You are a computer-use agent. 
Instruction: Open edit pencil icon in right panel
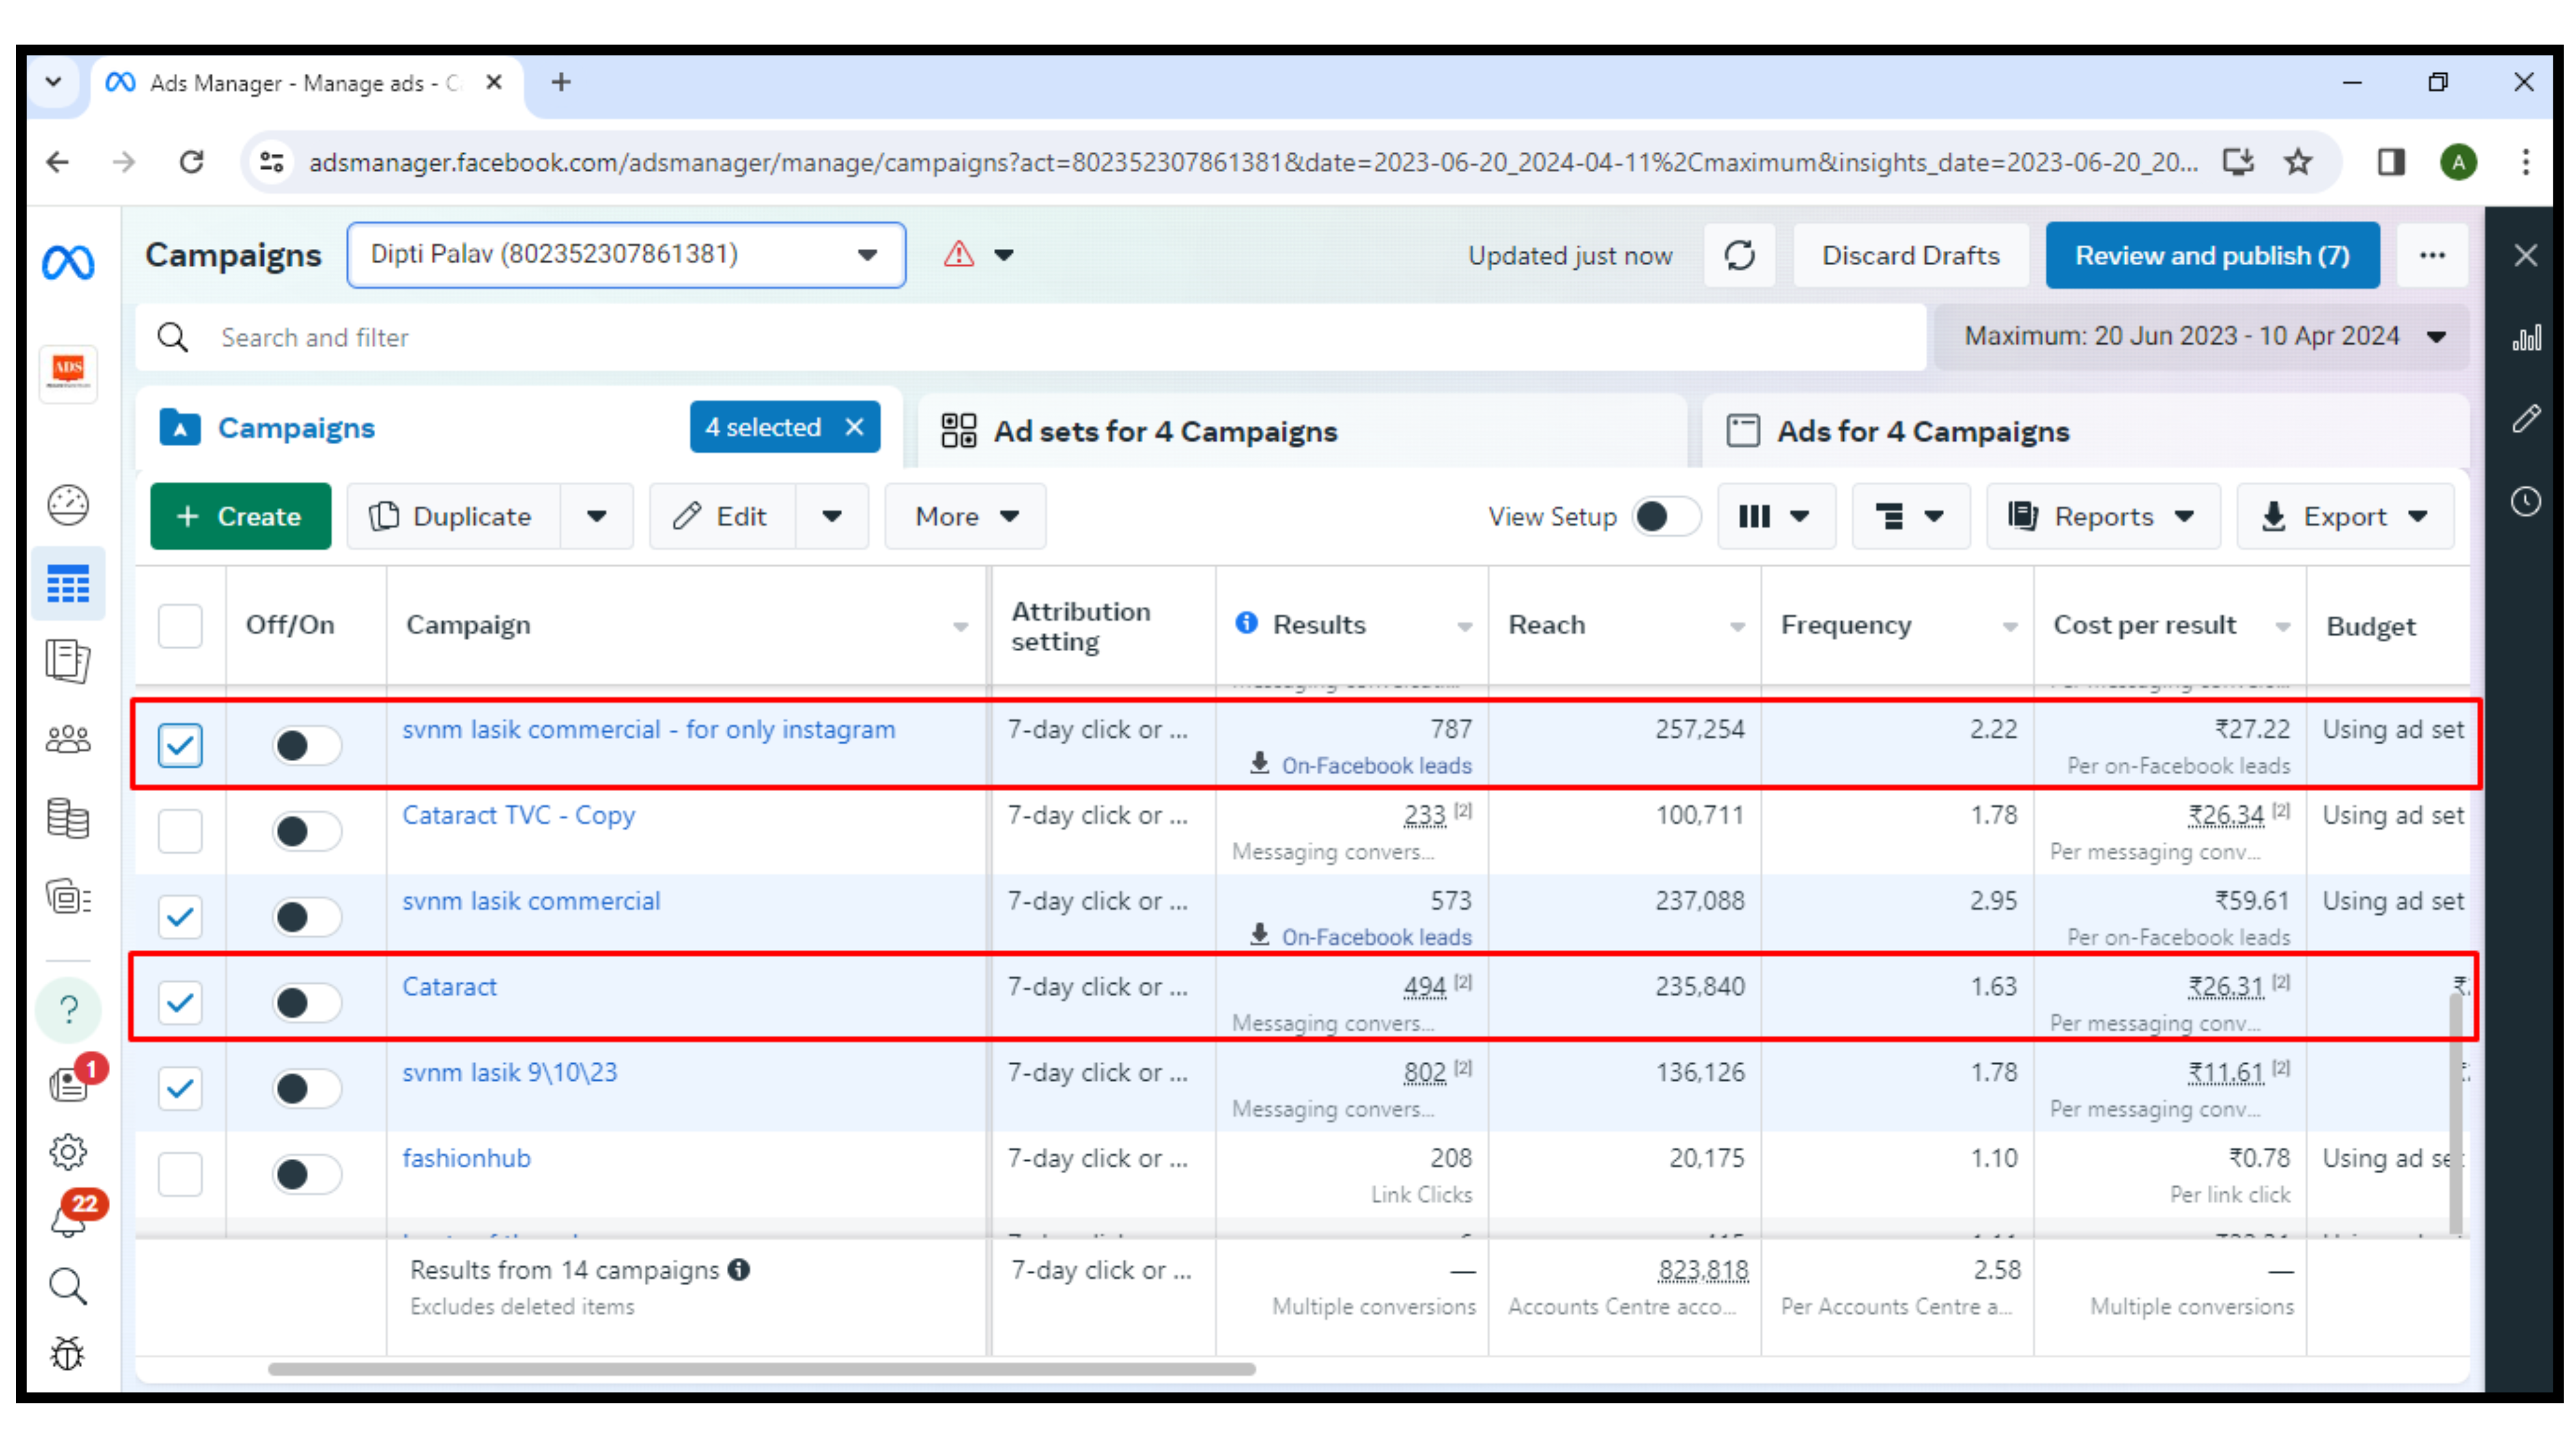coord(2525,418)
